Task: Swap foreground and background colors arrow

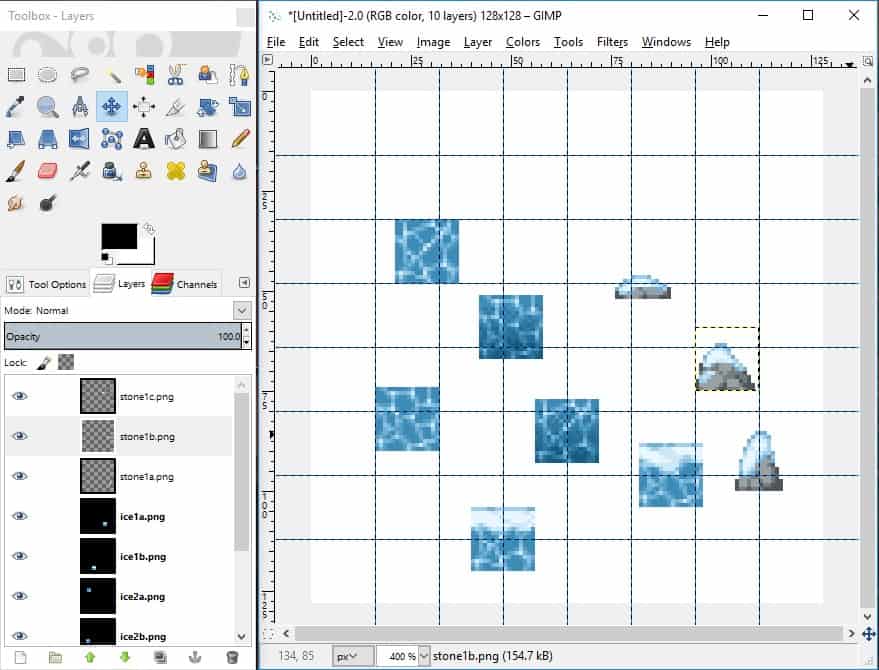Action: (150, 229)
